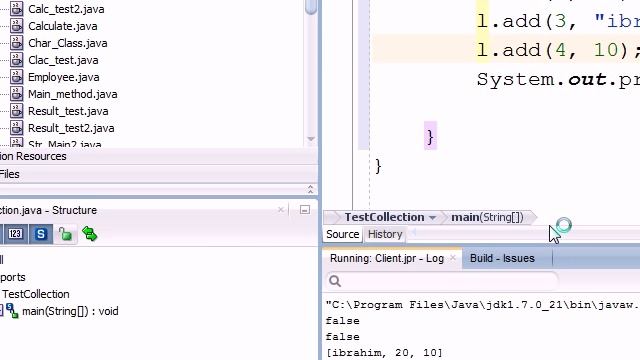Viewport: 640px width, 360px height.
Task: Click the [ibrahim, 20, 10] output line
Action: click(x=384, y=353)
